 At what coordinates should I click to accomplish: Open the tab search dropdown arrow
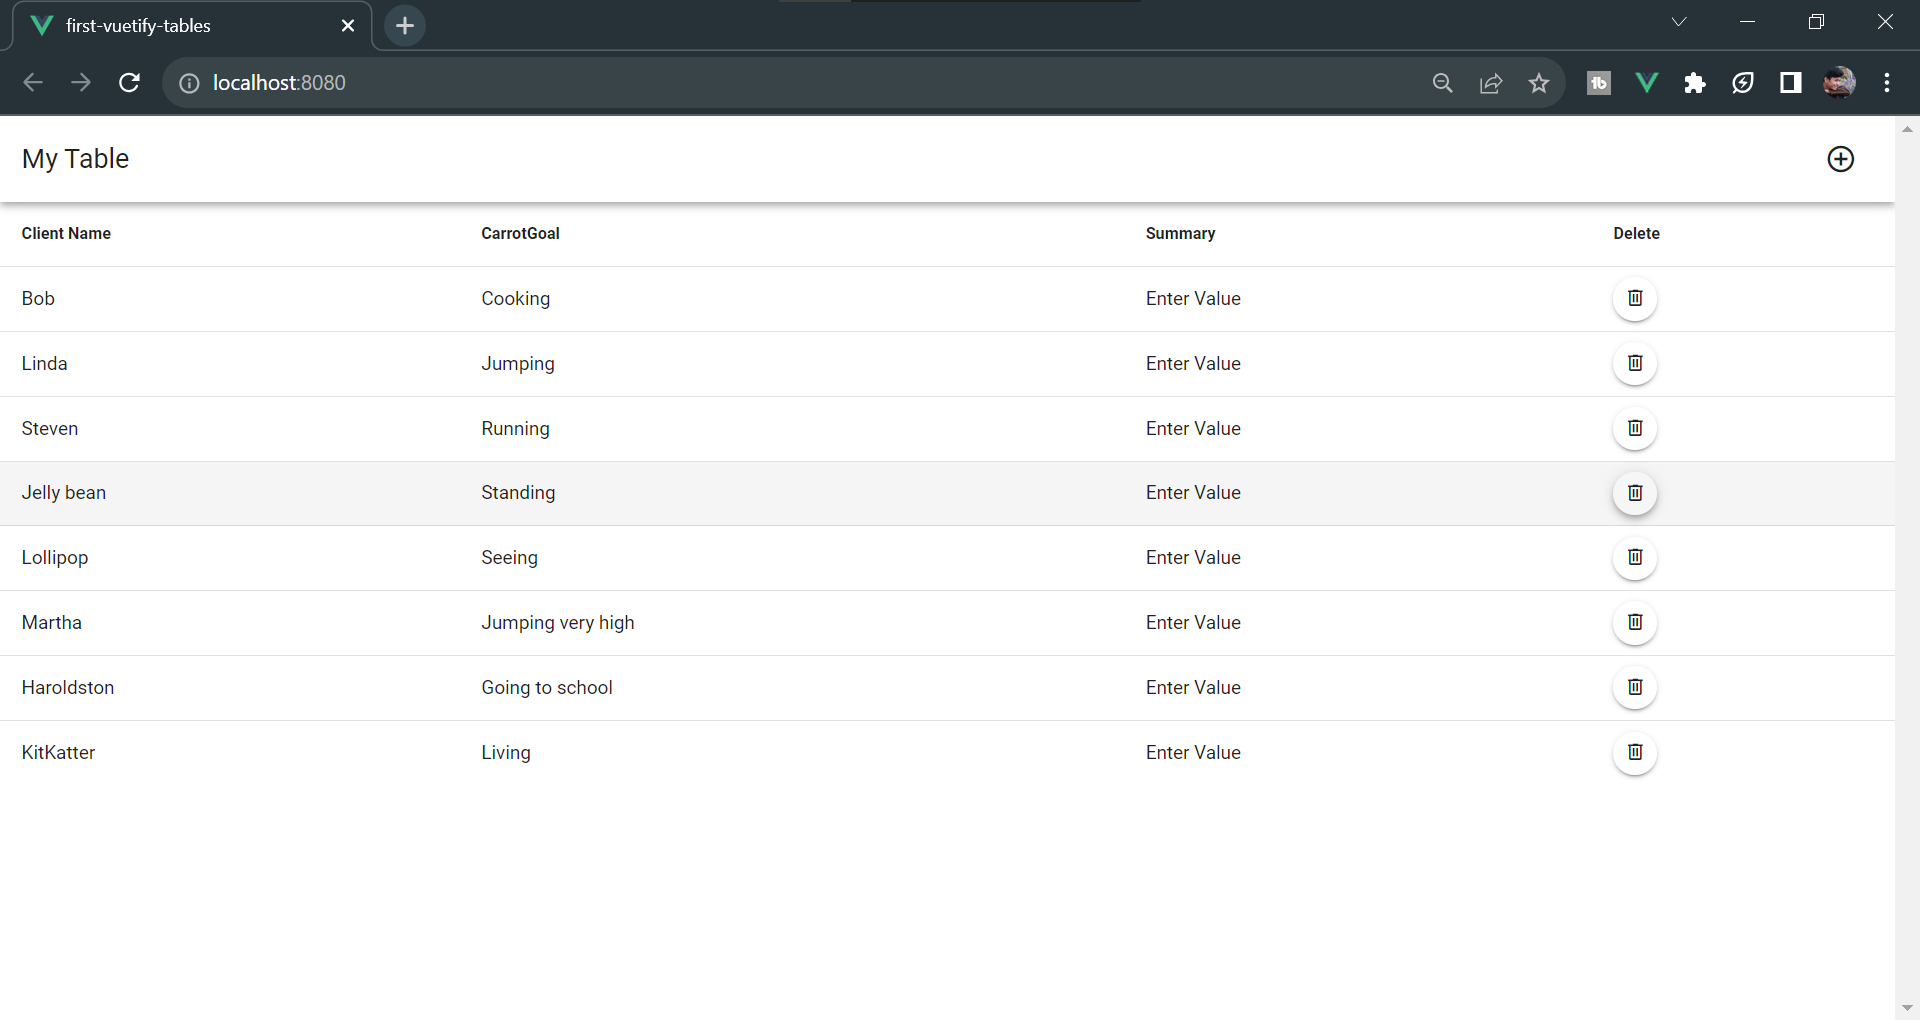[x=1679, y=21]
